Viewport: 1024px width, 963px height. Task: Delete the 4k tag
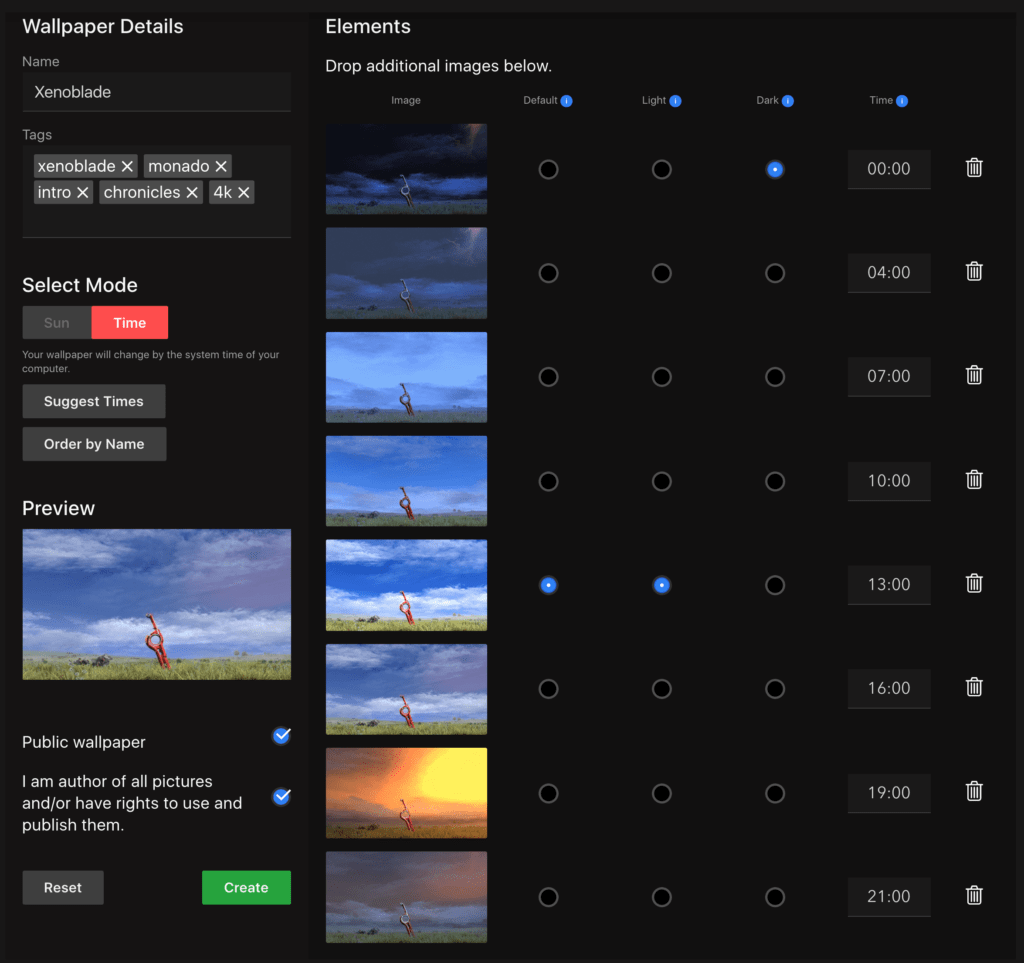(244, 193)
